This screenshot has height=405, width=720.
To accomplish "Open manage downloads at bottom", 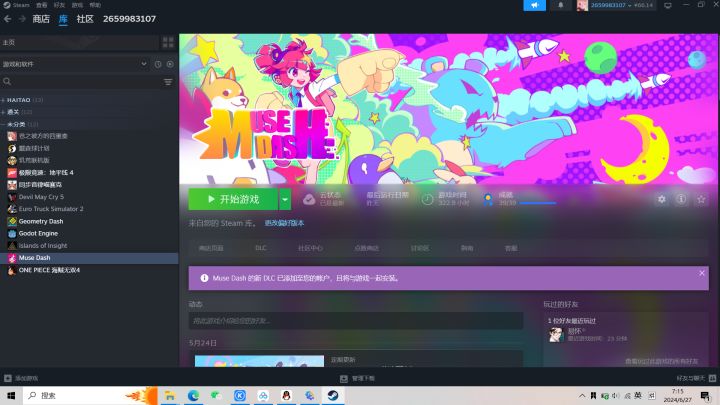I will point(357,378).
